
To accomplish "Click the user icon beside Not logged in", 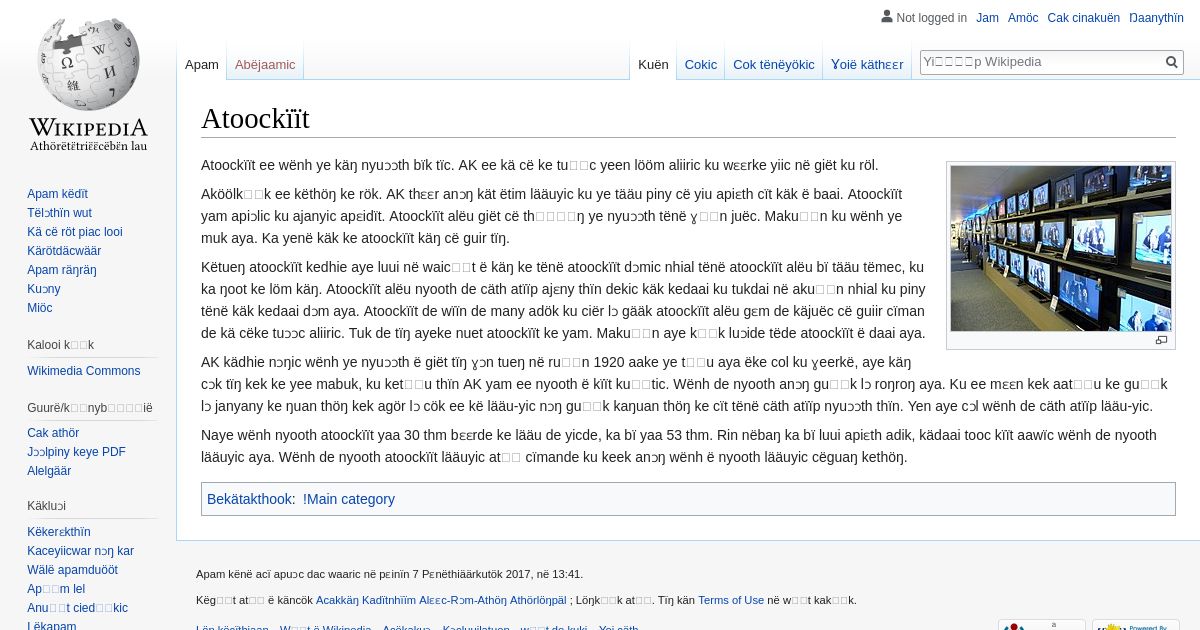I will 886,16.
